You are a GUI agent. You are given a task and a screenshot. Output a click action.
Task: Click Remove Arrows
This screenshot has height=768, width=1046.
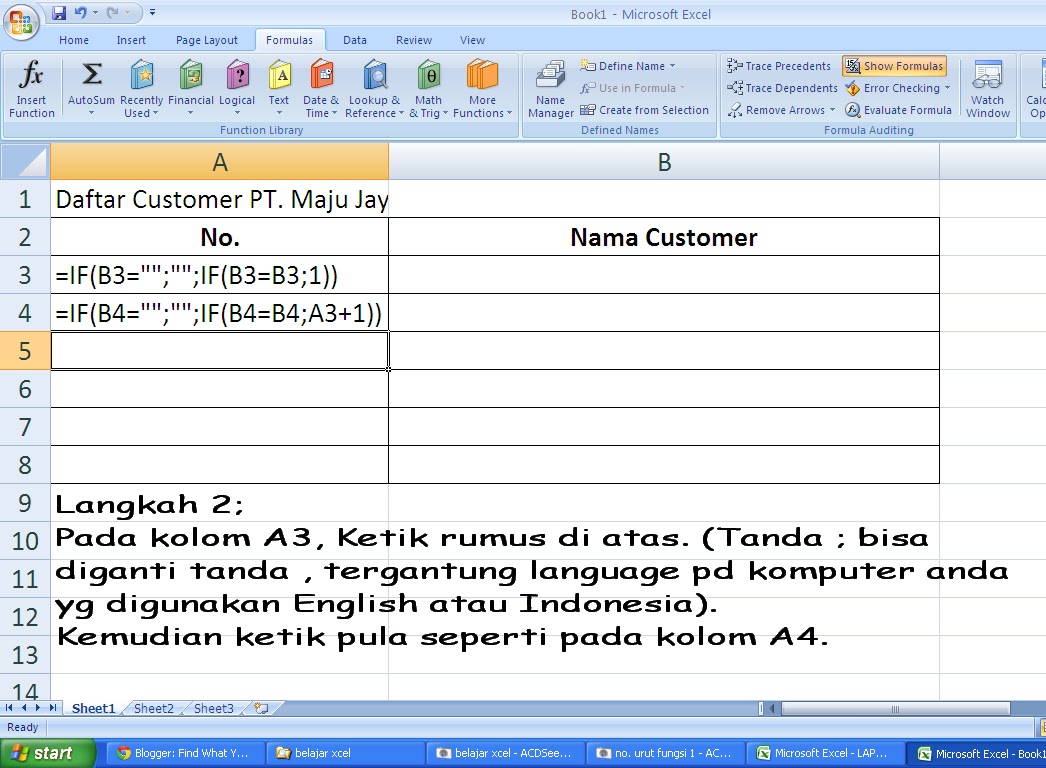click(780, 110)
